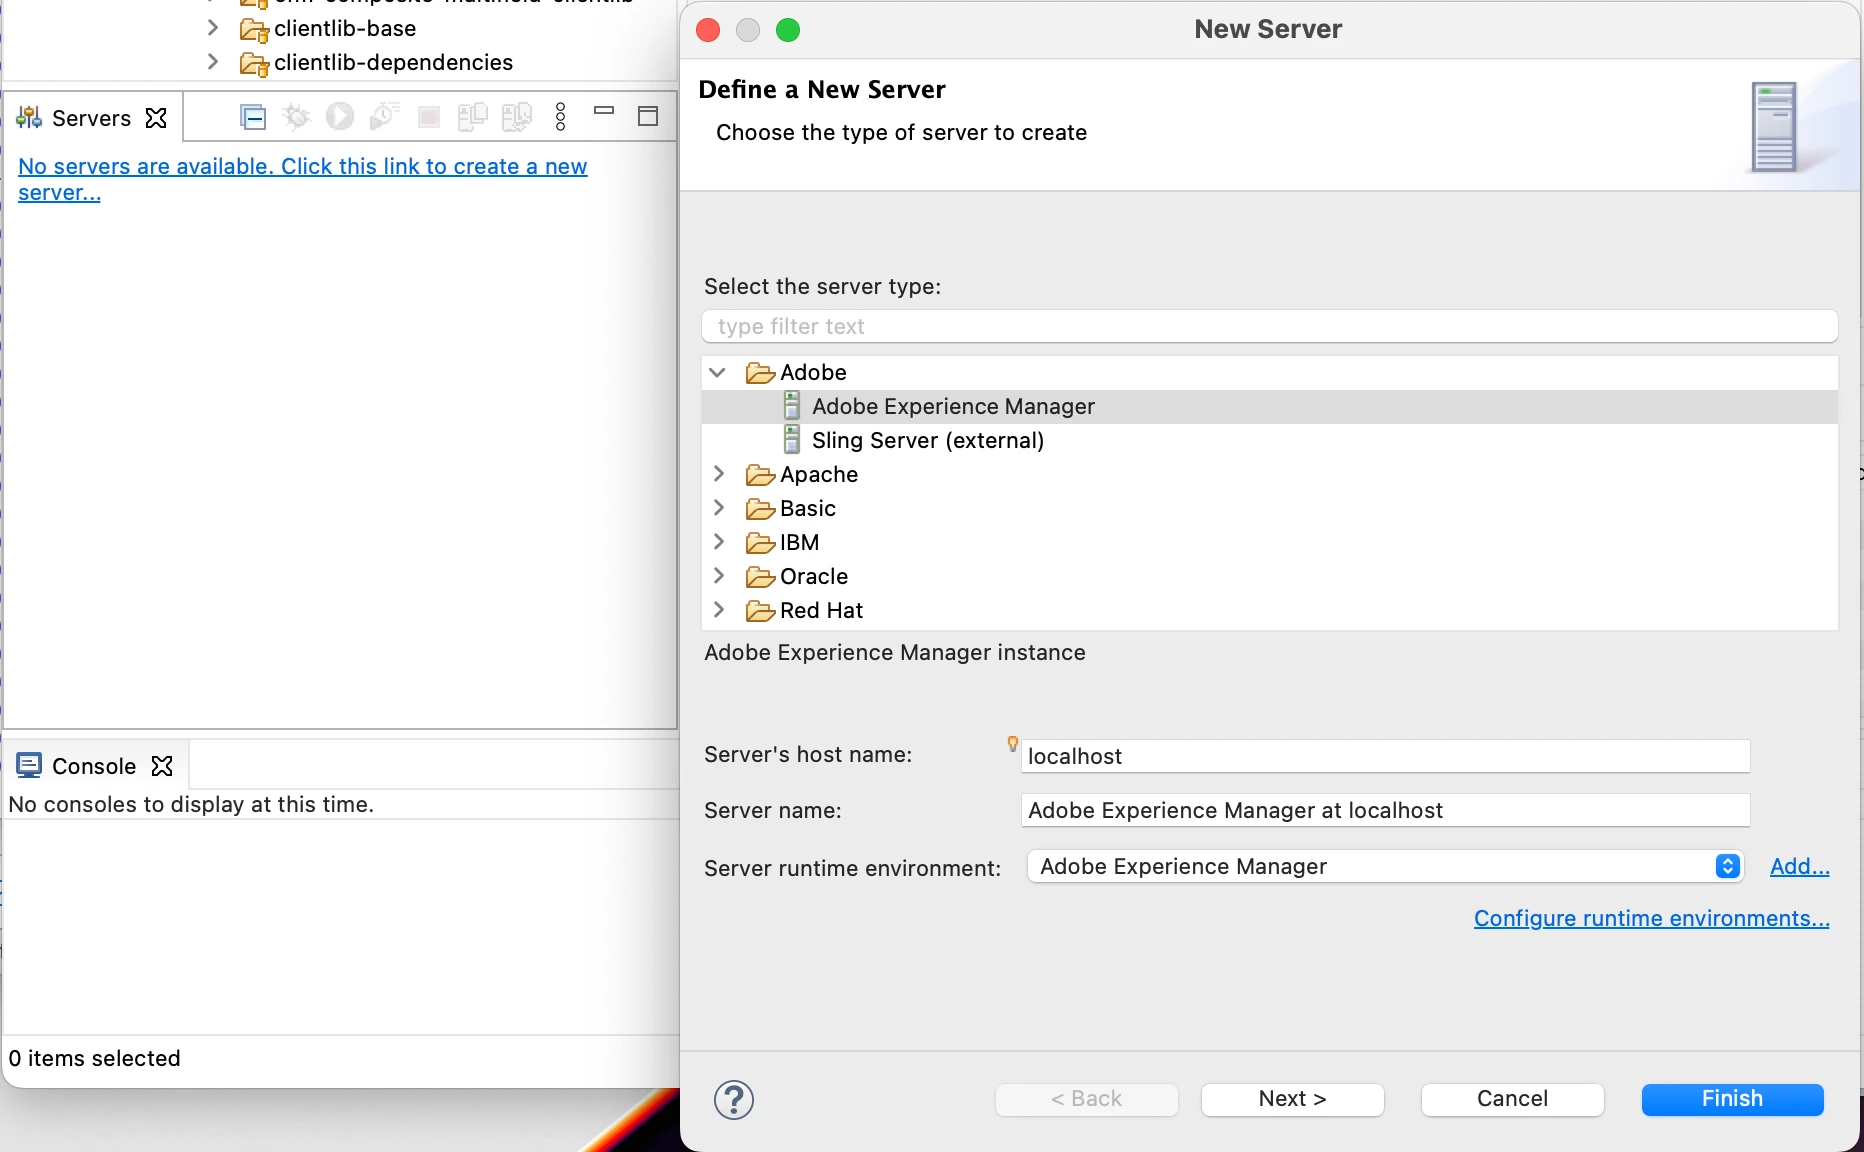
Task: Open Configure runtime environments link
Action: (x=1651, y=918)
